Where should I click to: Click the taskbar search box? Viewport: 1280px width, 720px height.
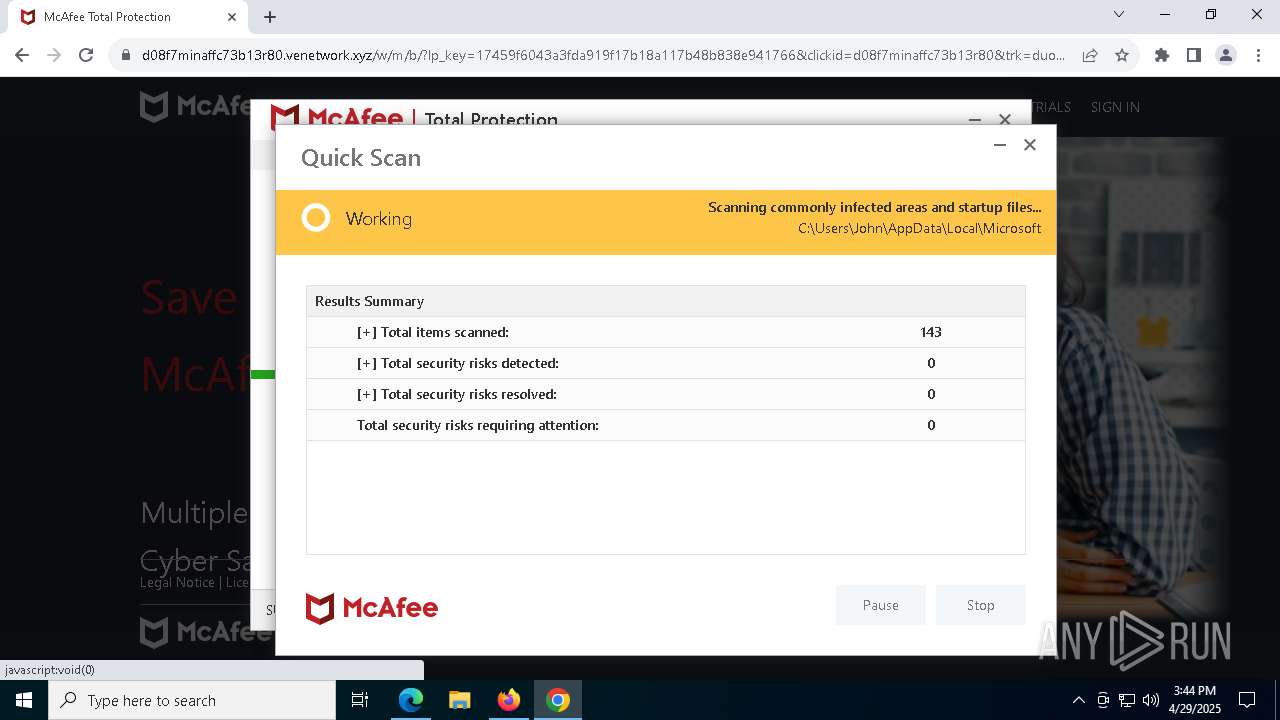pyautogui.click(x=192, y=700)
